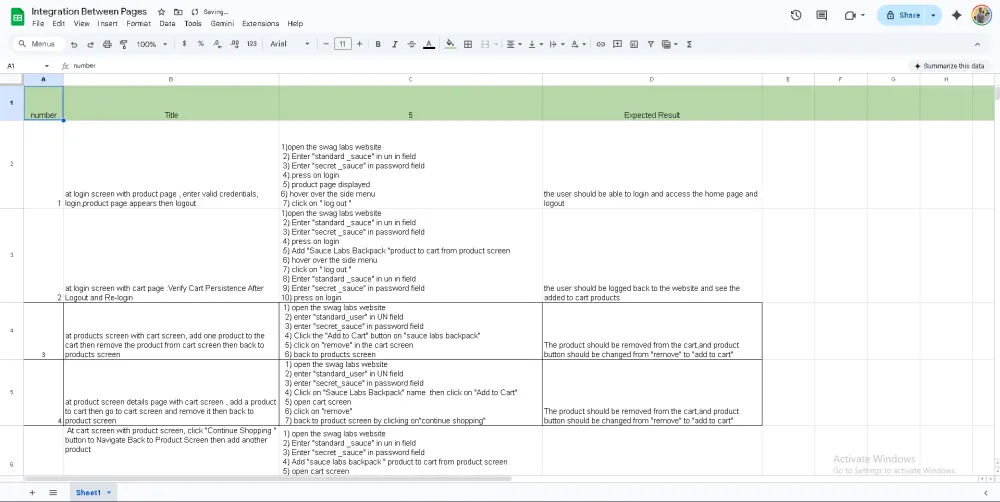Open the View menu
This screenshot has height=502, width=1000.
point(82,24)
